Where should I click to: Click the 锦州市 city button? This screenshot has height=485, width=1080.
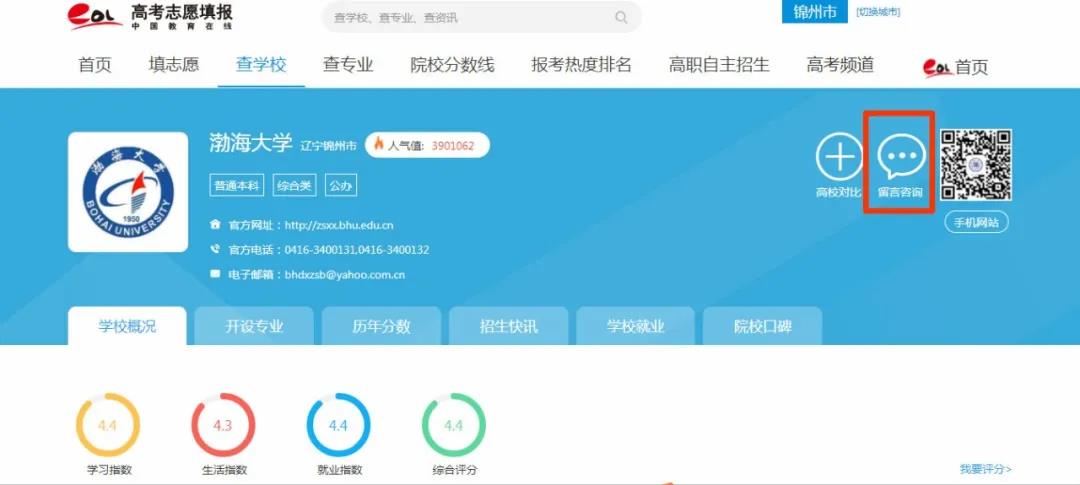pyautogui.click(x=815, y=12)
